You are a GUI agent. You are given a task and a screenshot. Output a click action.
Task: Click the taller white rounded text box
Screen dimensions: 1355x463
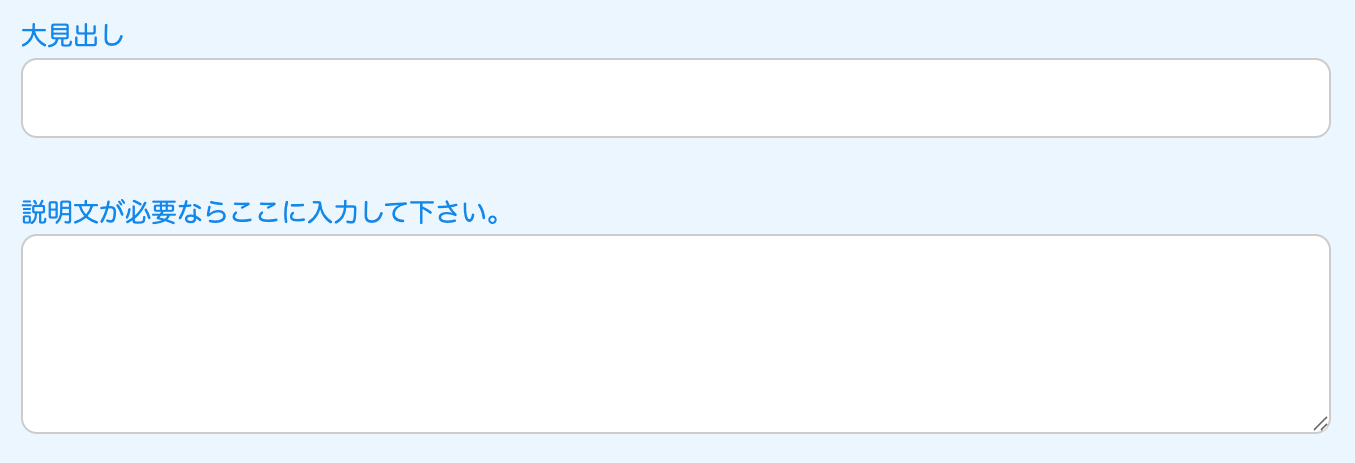[675, 334]
